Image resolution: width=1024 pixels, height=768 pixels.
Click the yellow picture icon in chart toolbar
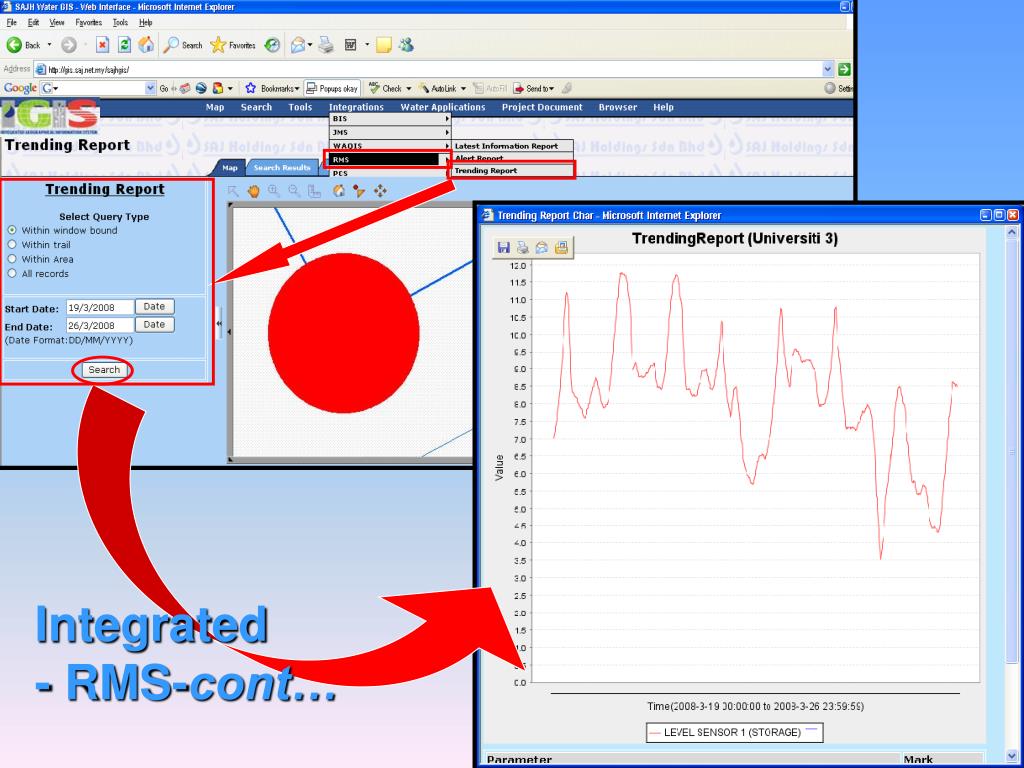561,248
